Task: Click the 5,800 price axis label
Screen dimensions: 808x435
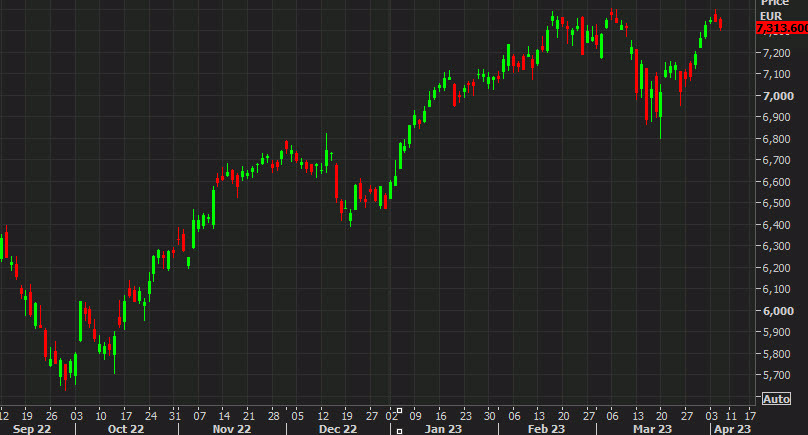Action: (x=777, y=354)
